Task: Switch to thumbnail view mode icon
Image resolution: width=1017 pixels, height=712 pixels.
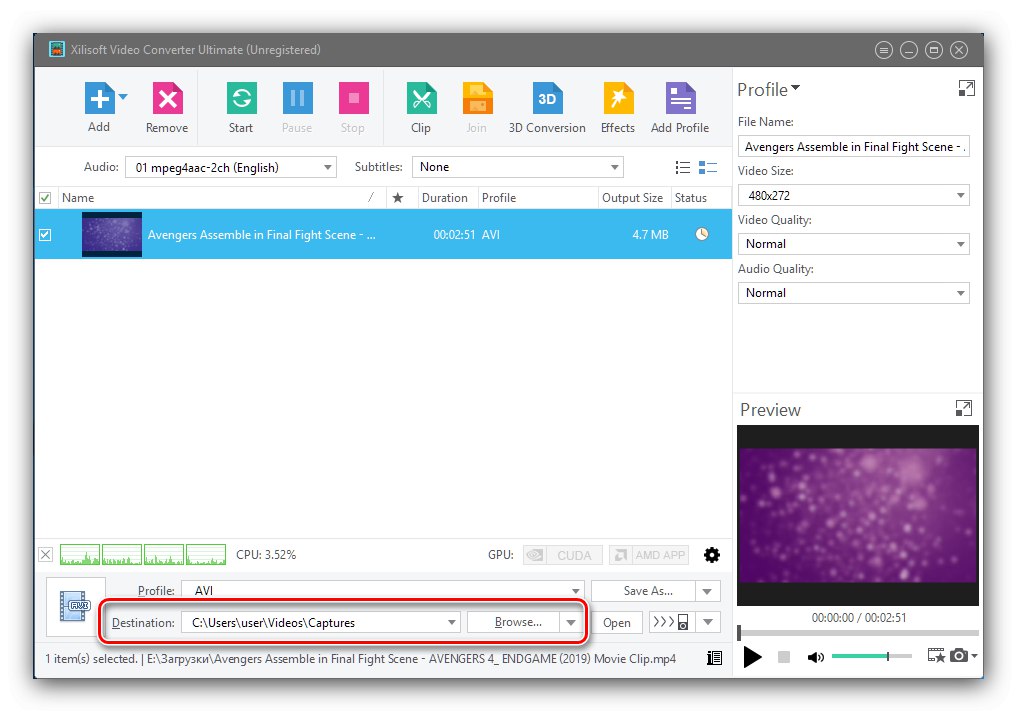Action: [707, 168]
